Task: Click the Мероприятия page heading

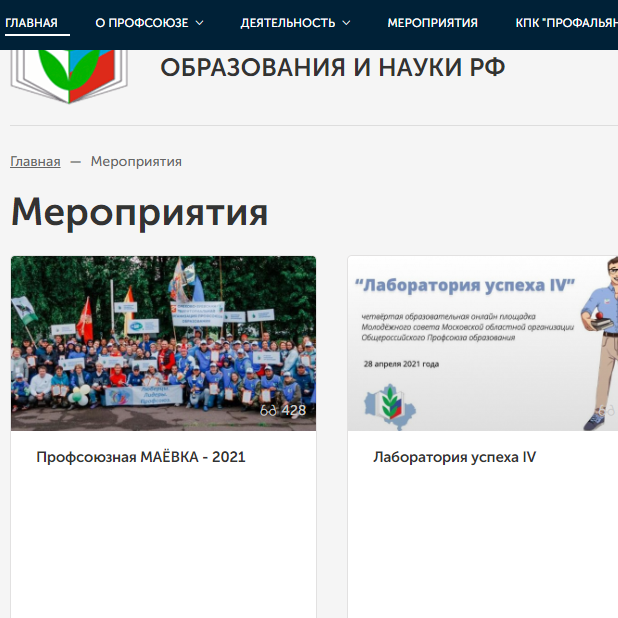Action: pos(140,212)
